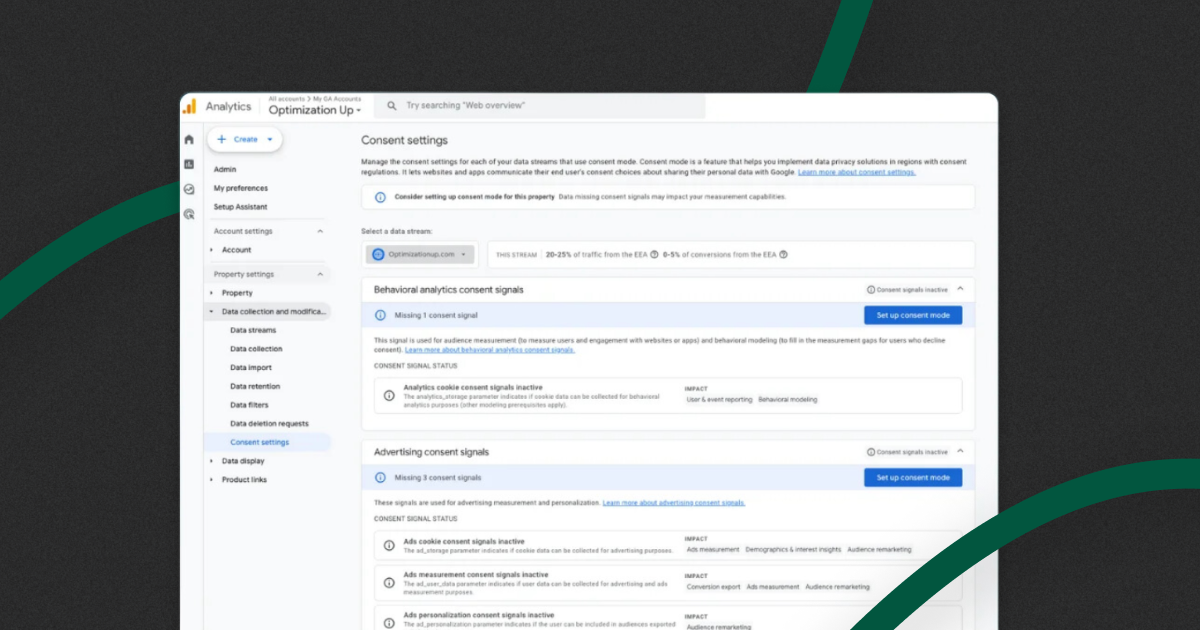This screenshot has height=630, width=1200.
Task: Open the Create button dropdown arrow
Action: pyautogui.click(x=269, y=140)
